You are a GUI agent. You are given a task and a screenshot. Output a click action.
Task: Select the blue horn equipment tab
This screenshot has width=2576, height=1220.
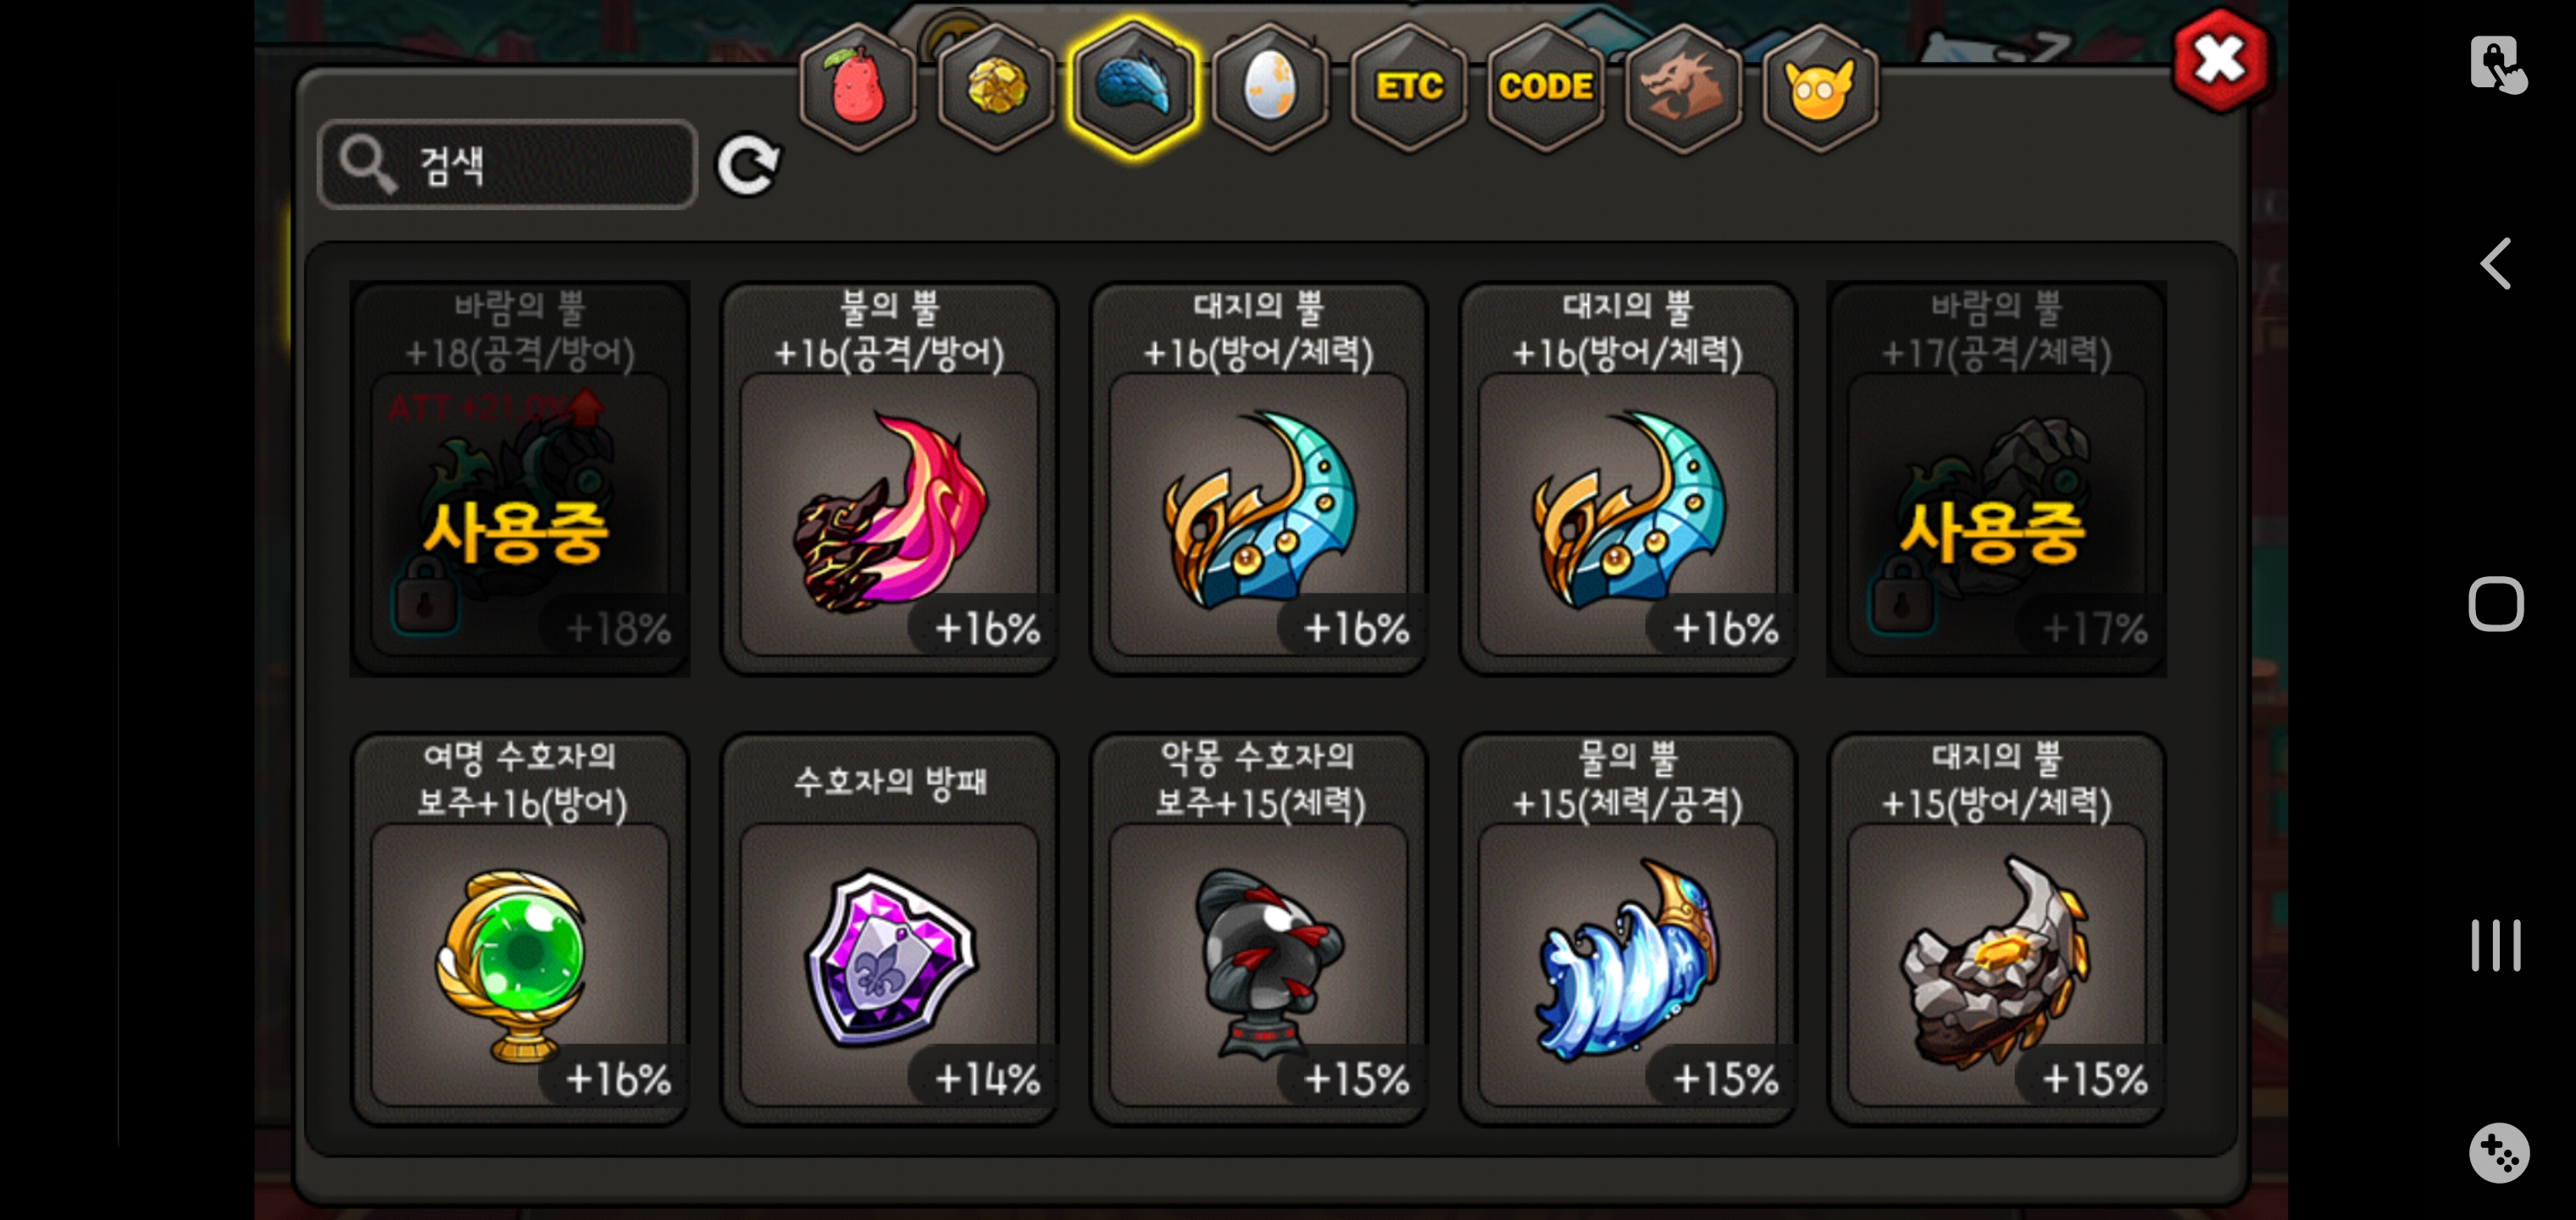coord(1133,88)
